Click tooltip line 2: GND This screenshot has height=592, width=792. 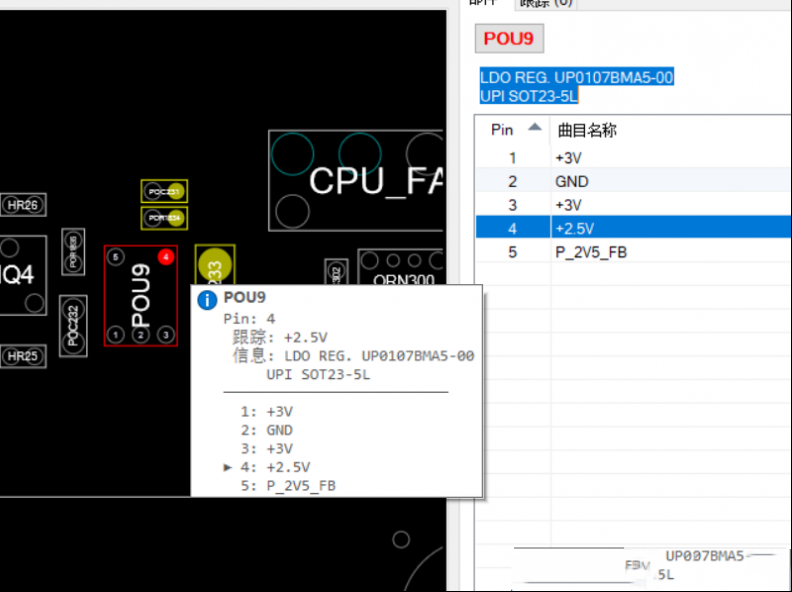(267, 430)
